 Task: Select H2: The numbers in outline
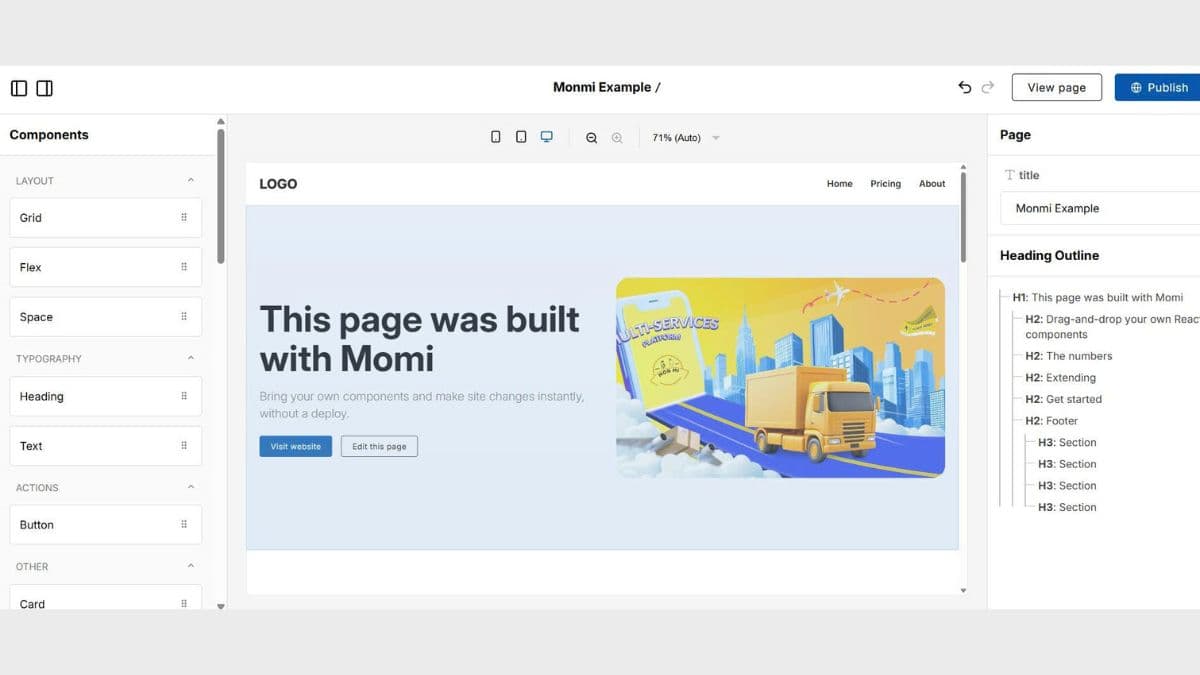[x=1068, y=356]
